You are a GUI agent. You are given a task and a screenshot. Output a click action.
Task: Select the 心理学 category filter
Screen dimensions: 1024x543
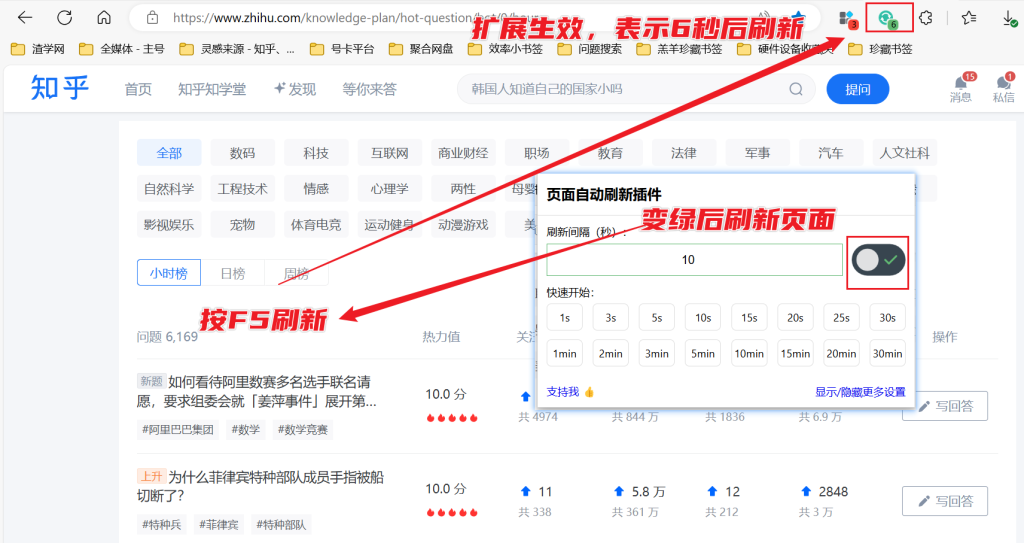390,189
